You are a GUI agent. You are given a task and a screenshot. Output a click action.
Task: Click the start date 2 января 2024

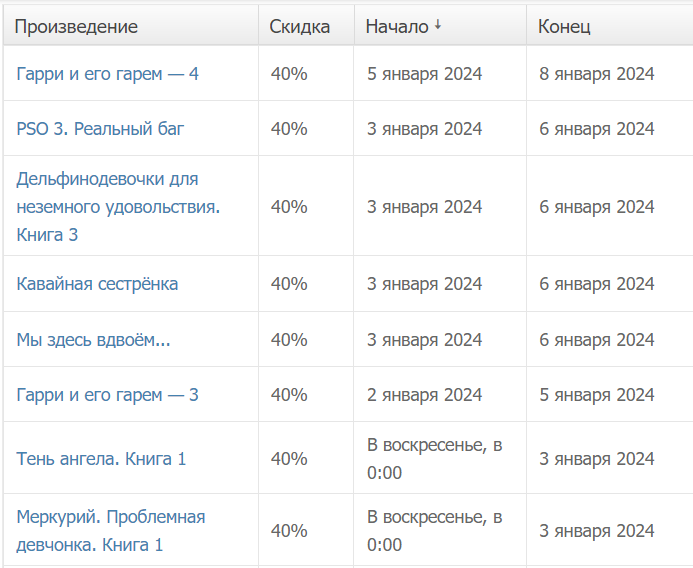point(424,395)
